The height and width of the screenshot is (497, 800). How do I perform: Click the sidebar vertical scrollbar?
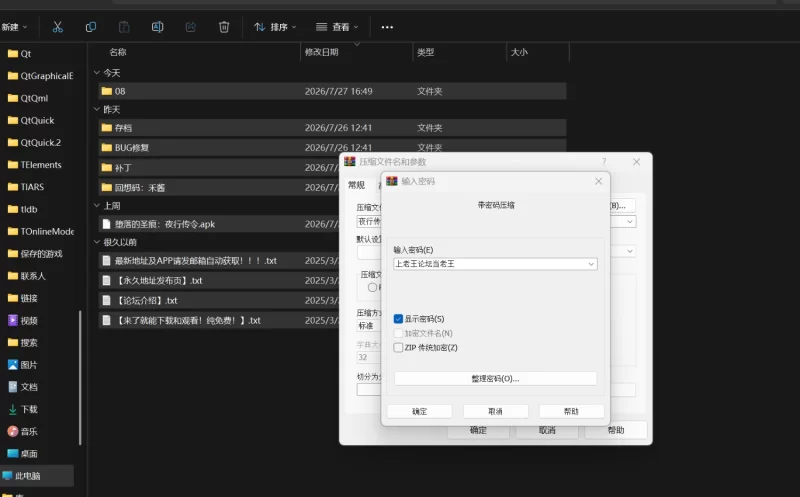[x=80, y=378]
